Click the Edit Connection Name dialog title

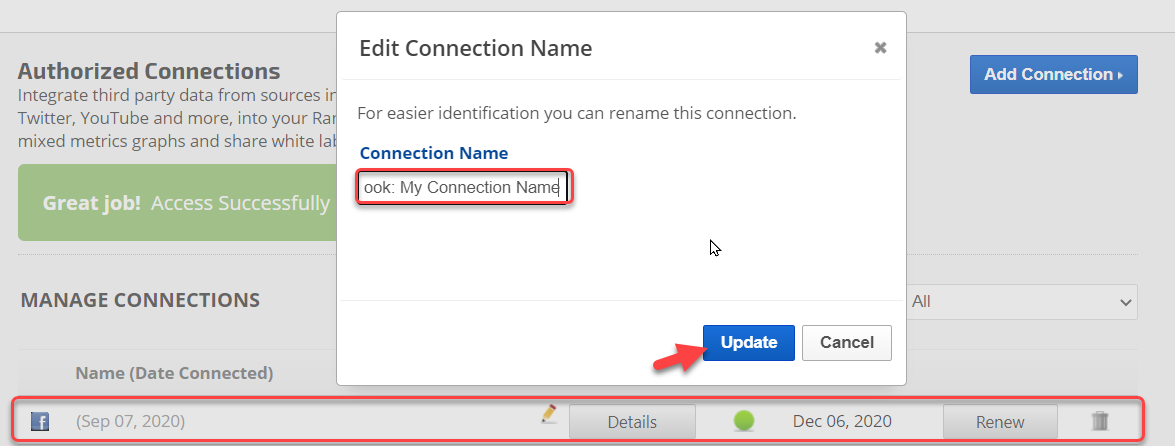475,48
